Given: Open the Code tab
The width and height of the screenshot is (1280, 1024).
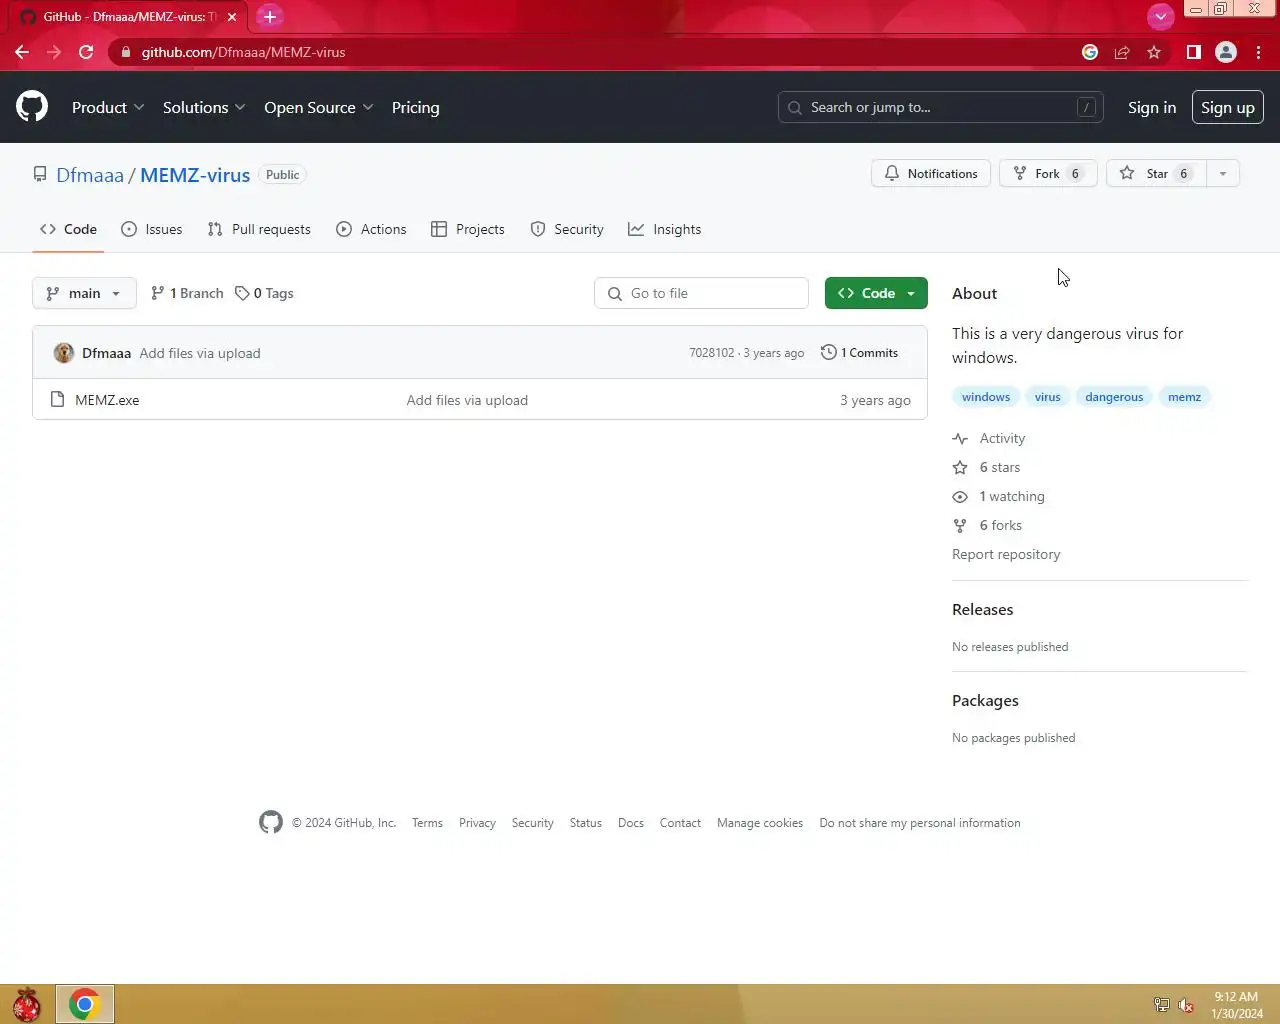Looking at the screenshot, I should point(68,229).
